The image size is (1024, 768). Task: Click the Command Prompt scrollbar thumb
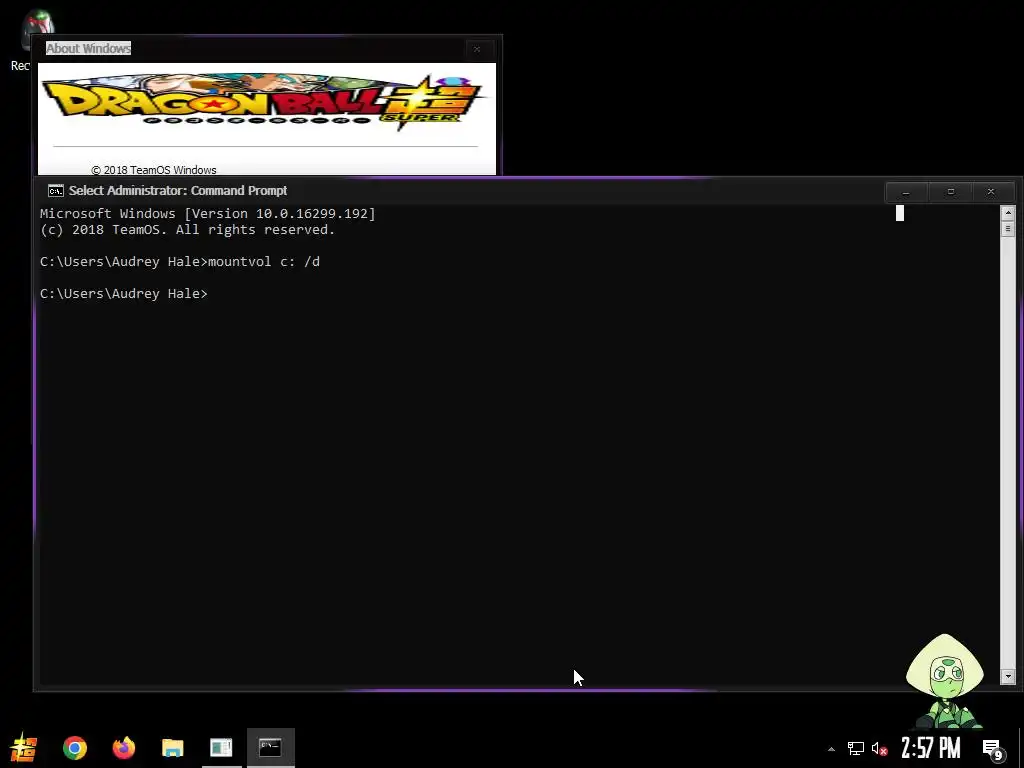[x=1008, y=229]
